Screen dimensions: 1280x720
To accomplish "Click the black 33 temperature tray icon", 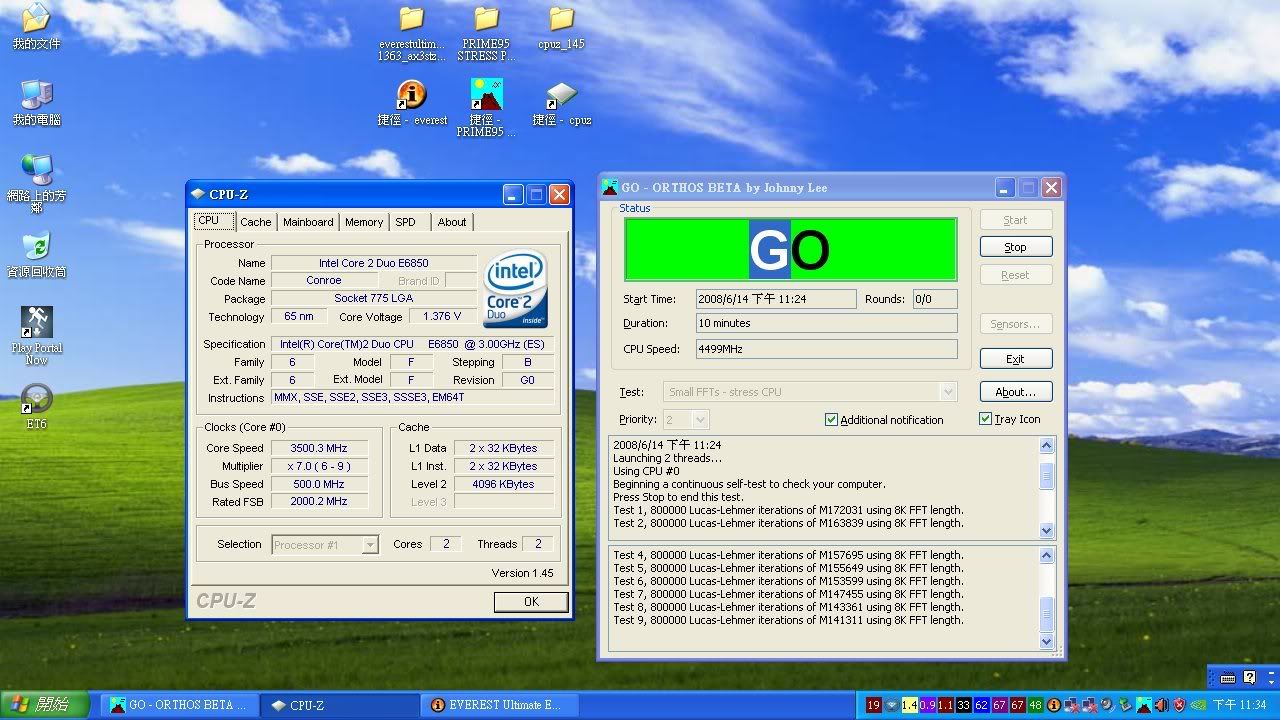I will (x=963, y=705).
